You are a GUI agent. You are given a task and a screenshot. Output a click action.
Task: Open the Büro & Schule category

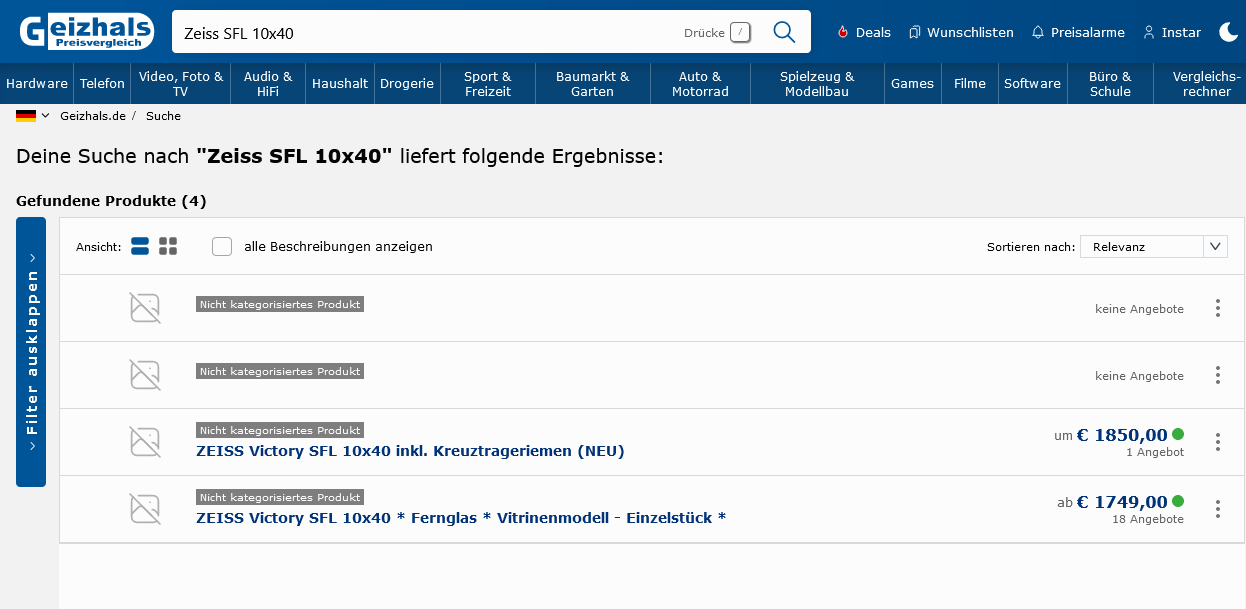(x=1110, y=83)
